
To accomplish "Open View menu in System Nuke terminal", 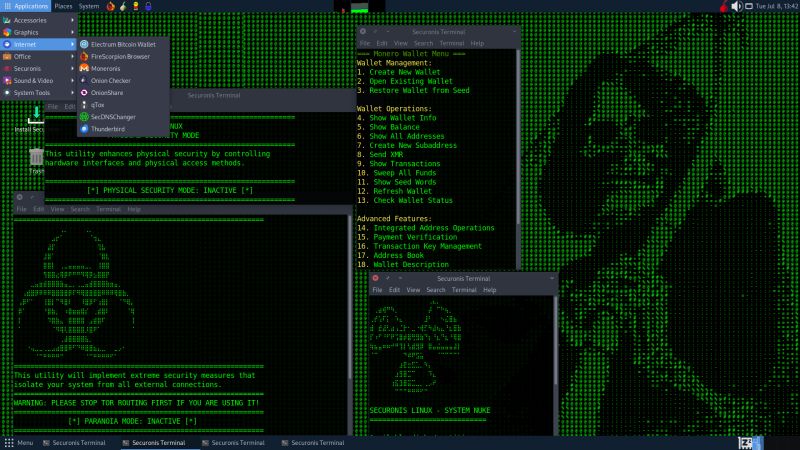I will point(413,290).
